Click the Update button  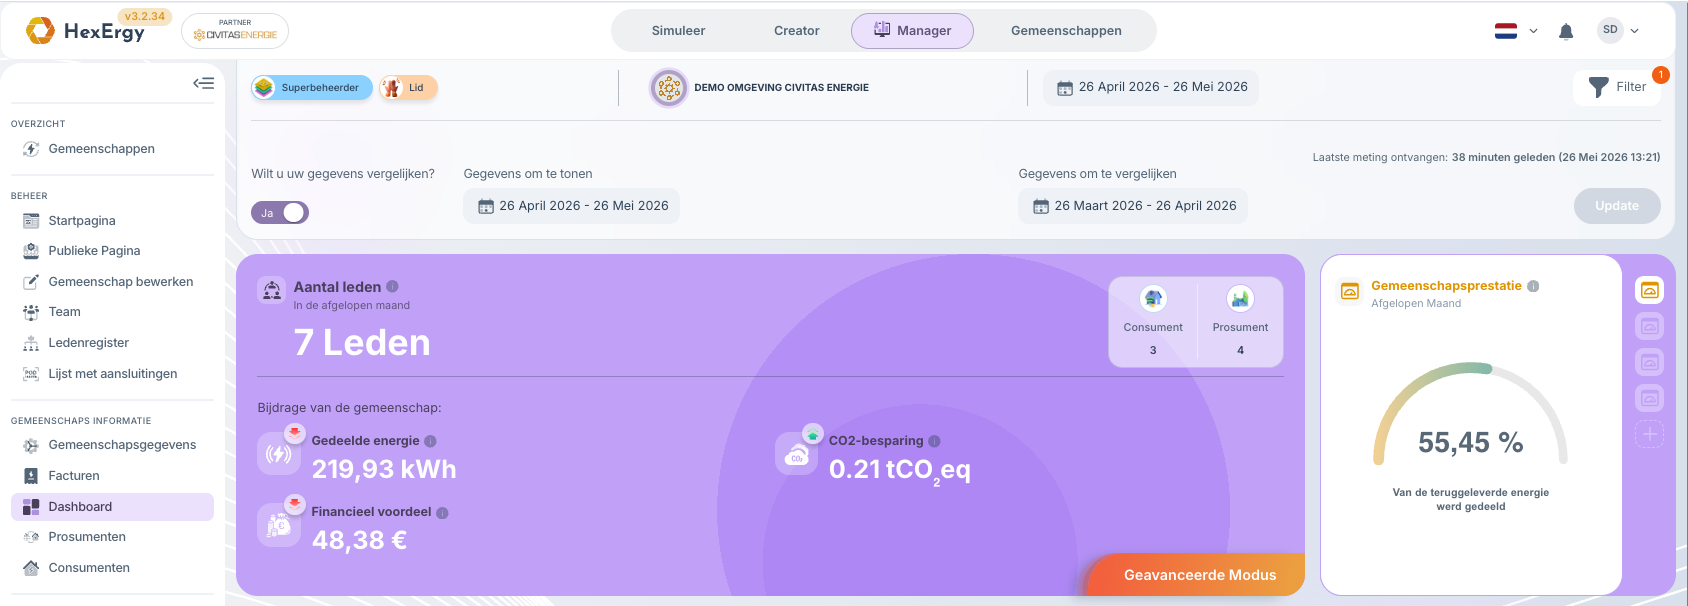[x=1617, y=206]
